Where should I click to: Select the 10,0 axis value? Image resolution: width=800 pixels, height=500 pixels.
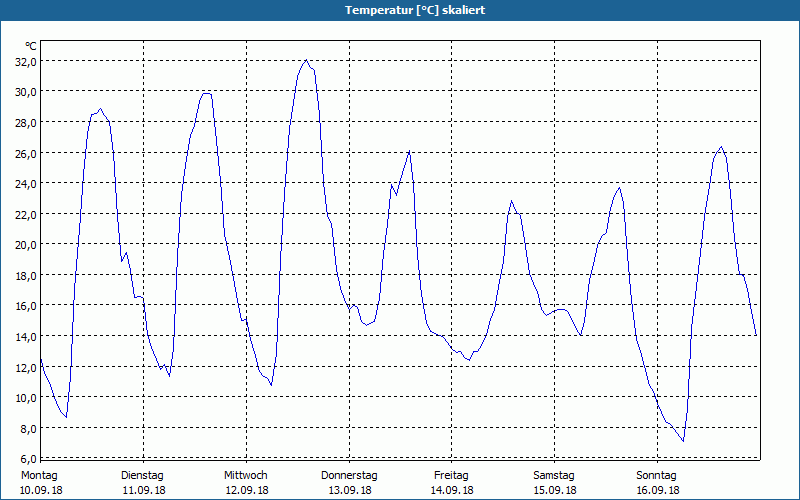[26, 398]
